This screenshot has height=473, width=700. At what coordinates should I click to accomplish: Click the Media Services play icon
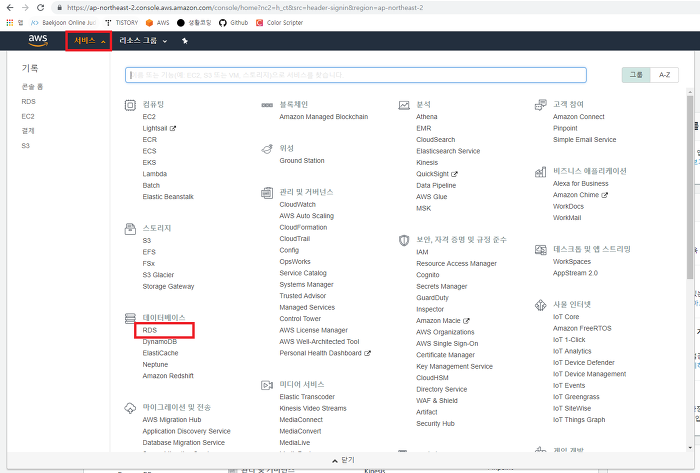coord(267,385)
